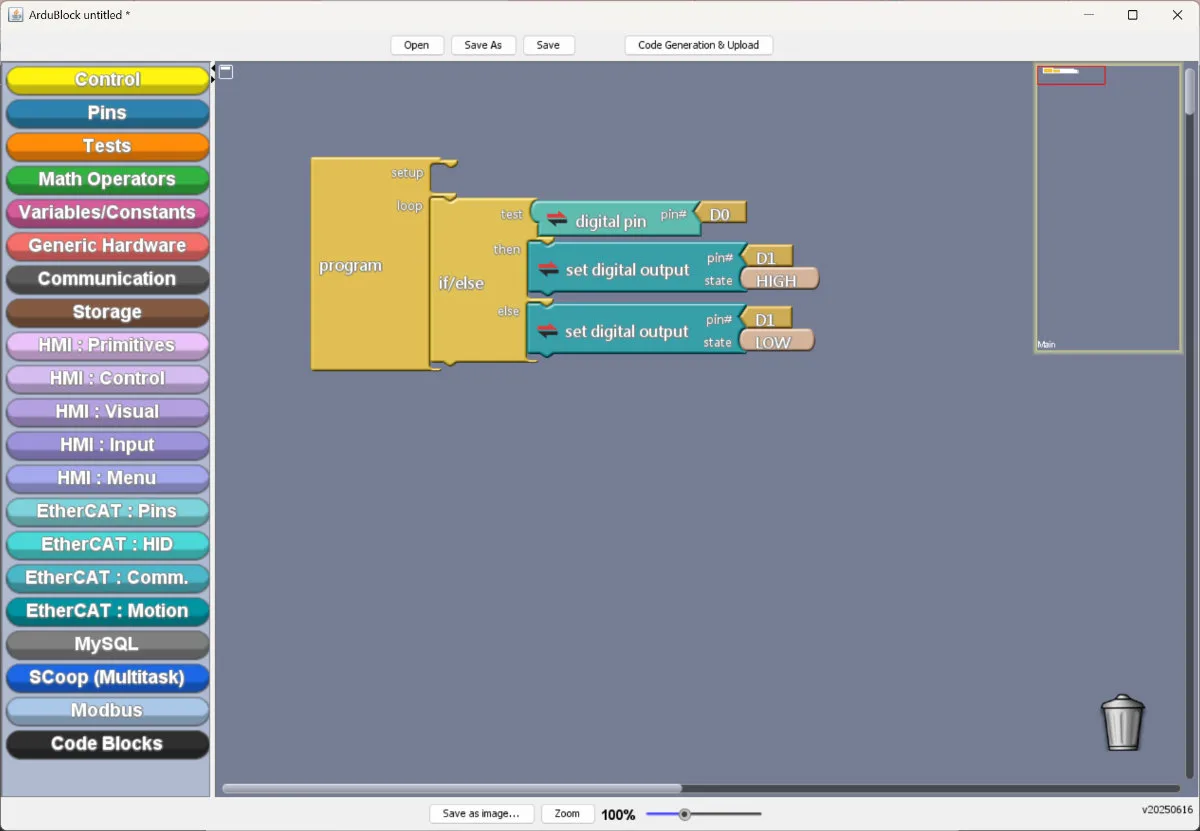1200x831 pixels.
Task: Expand the Pins block category
Action: (107, 113)
